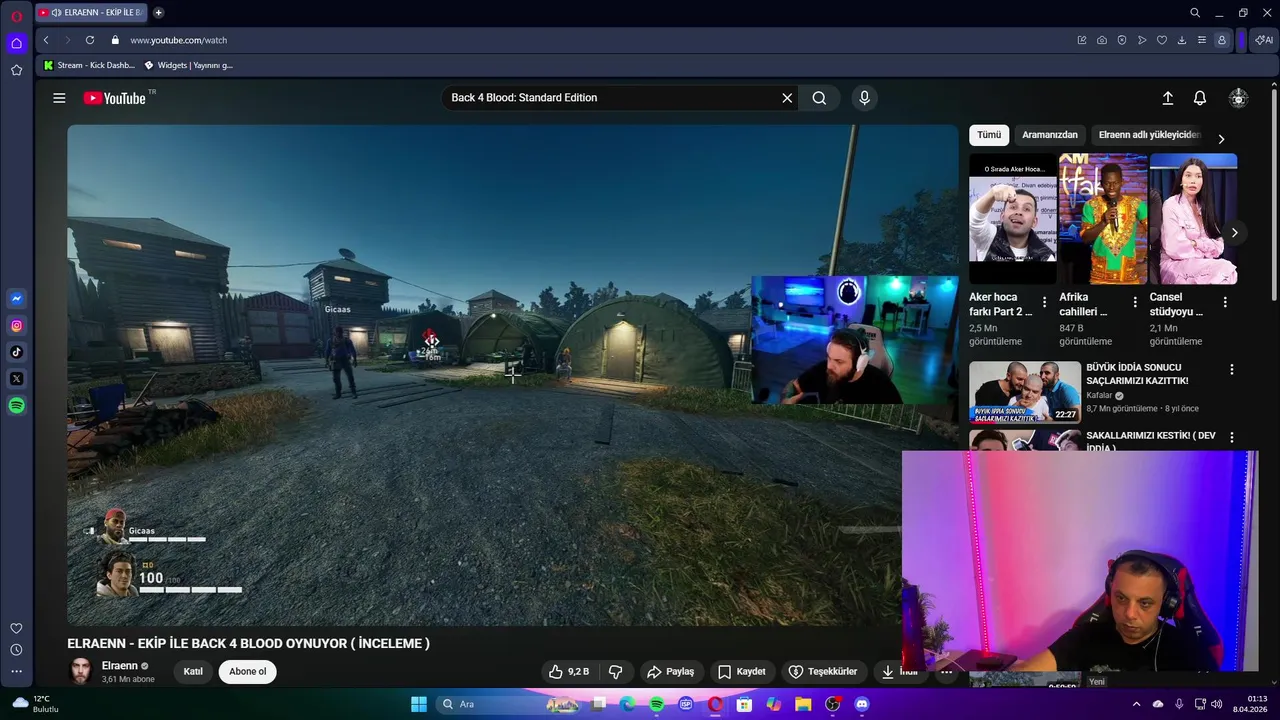Open options for Cansel stüdyoyu short
Viewport: 1280px width, 720px height.
(x=1225, y=302)
